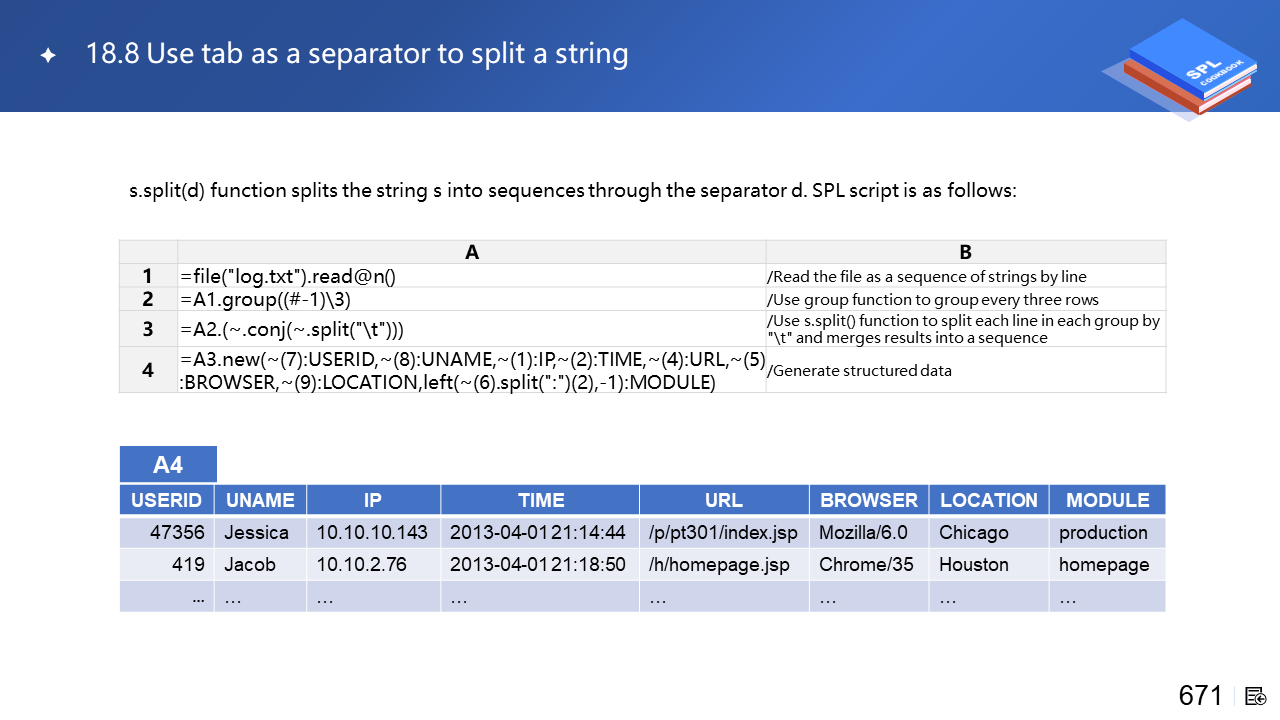Click the star bullet before the title

[x=48, y=56]
